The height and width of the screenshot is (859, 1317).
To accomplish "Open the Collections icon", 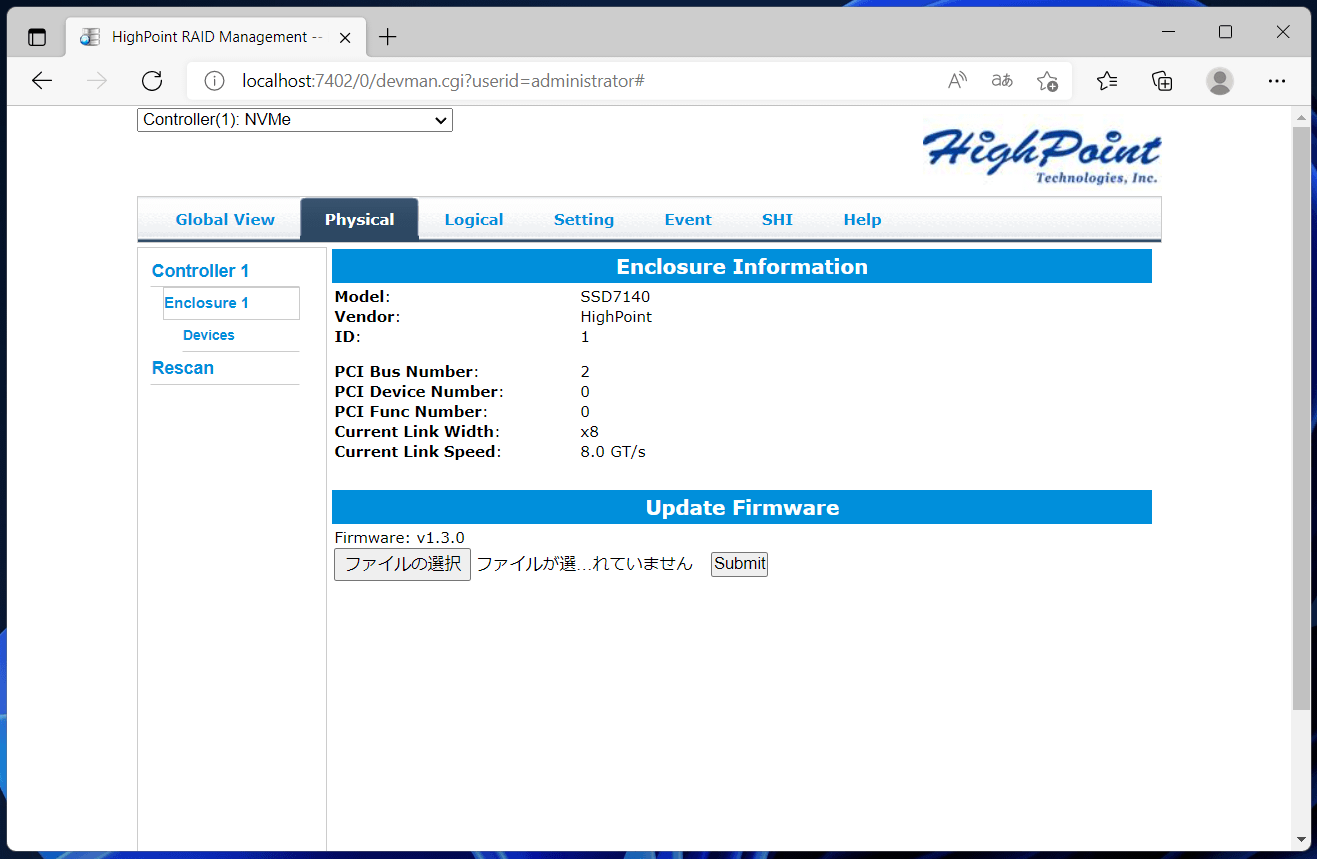I will point(1162,81).
